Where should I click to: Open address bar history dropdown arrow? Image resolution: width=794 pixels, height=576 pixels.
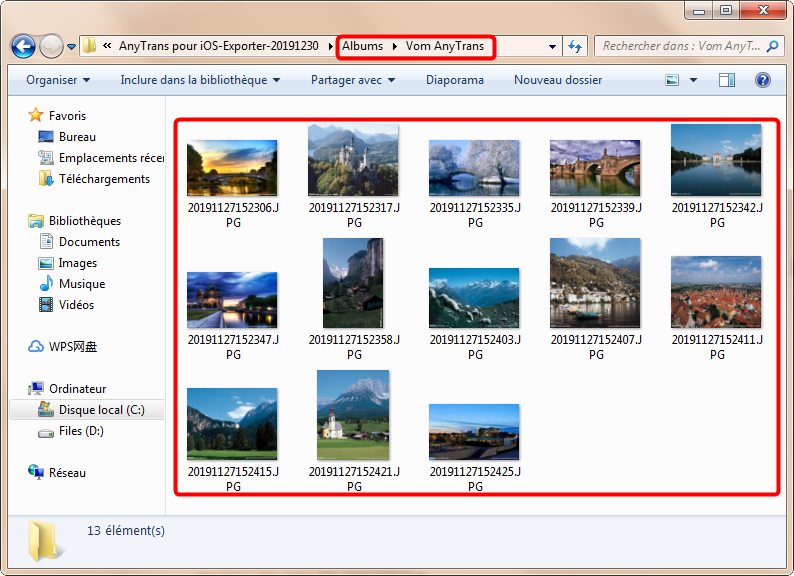[x=553, y=47]
